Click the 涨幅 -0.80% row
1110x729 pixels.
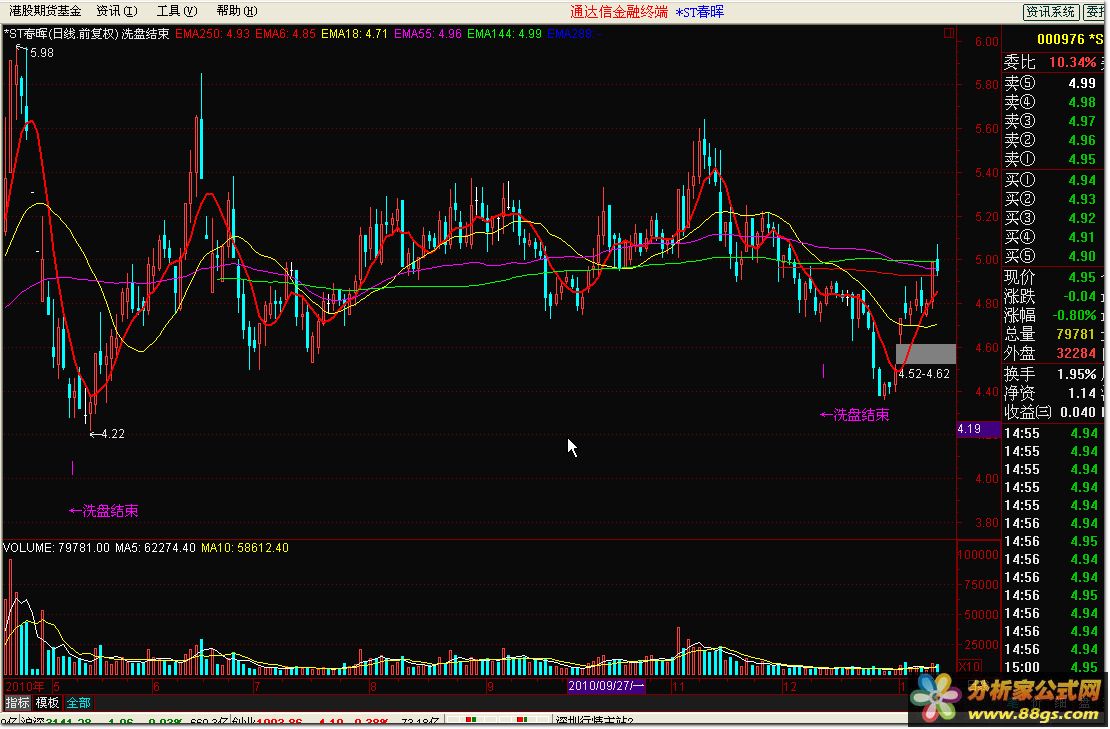tap(1053, 315)
